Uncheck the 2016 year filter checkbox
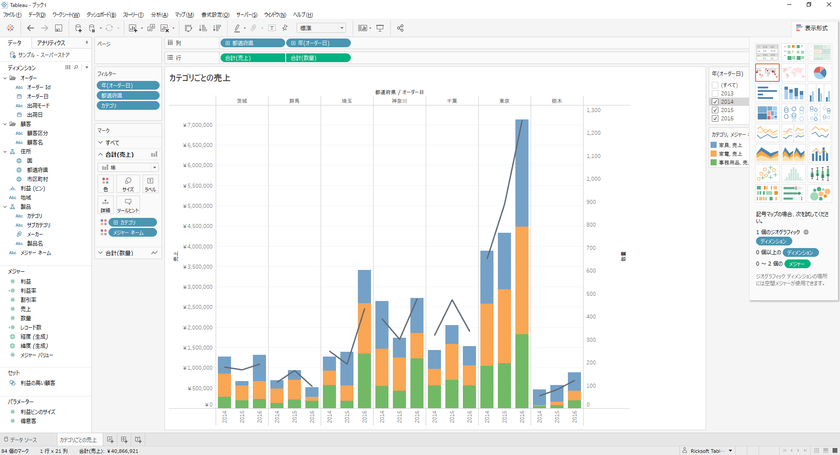840x455 pixels. [715, 118]
